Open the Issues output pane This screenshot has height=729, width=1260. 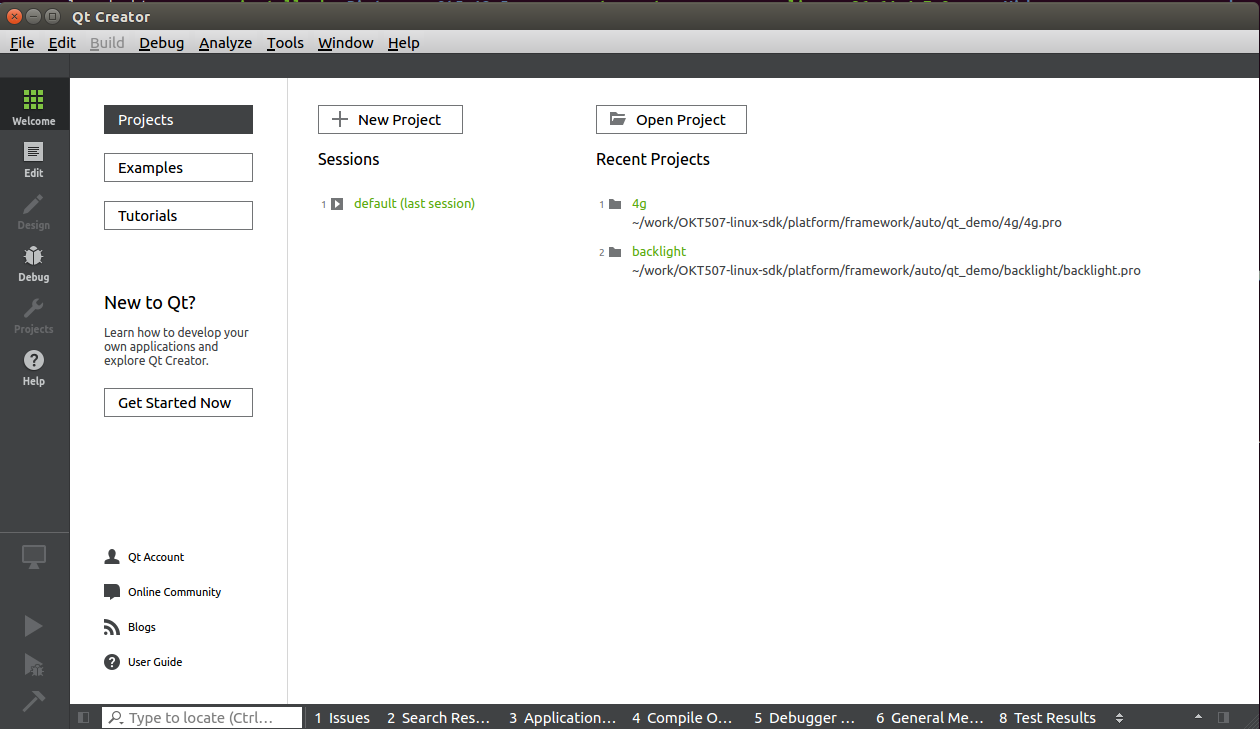342,718
